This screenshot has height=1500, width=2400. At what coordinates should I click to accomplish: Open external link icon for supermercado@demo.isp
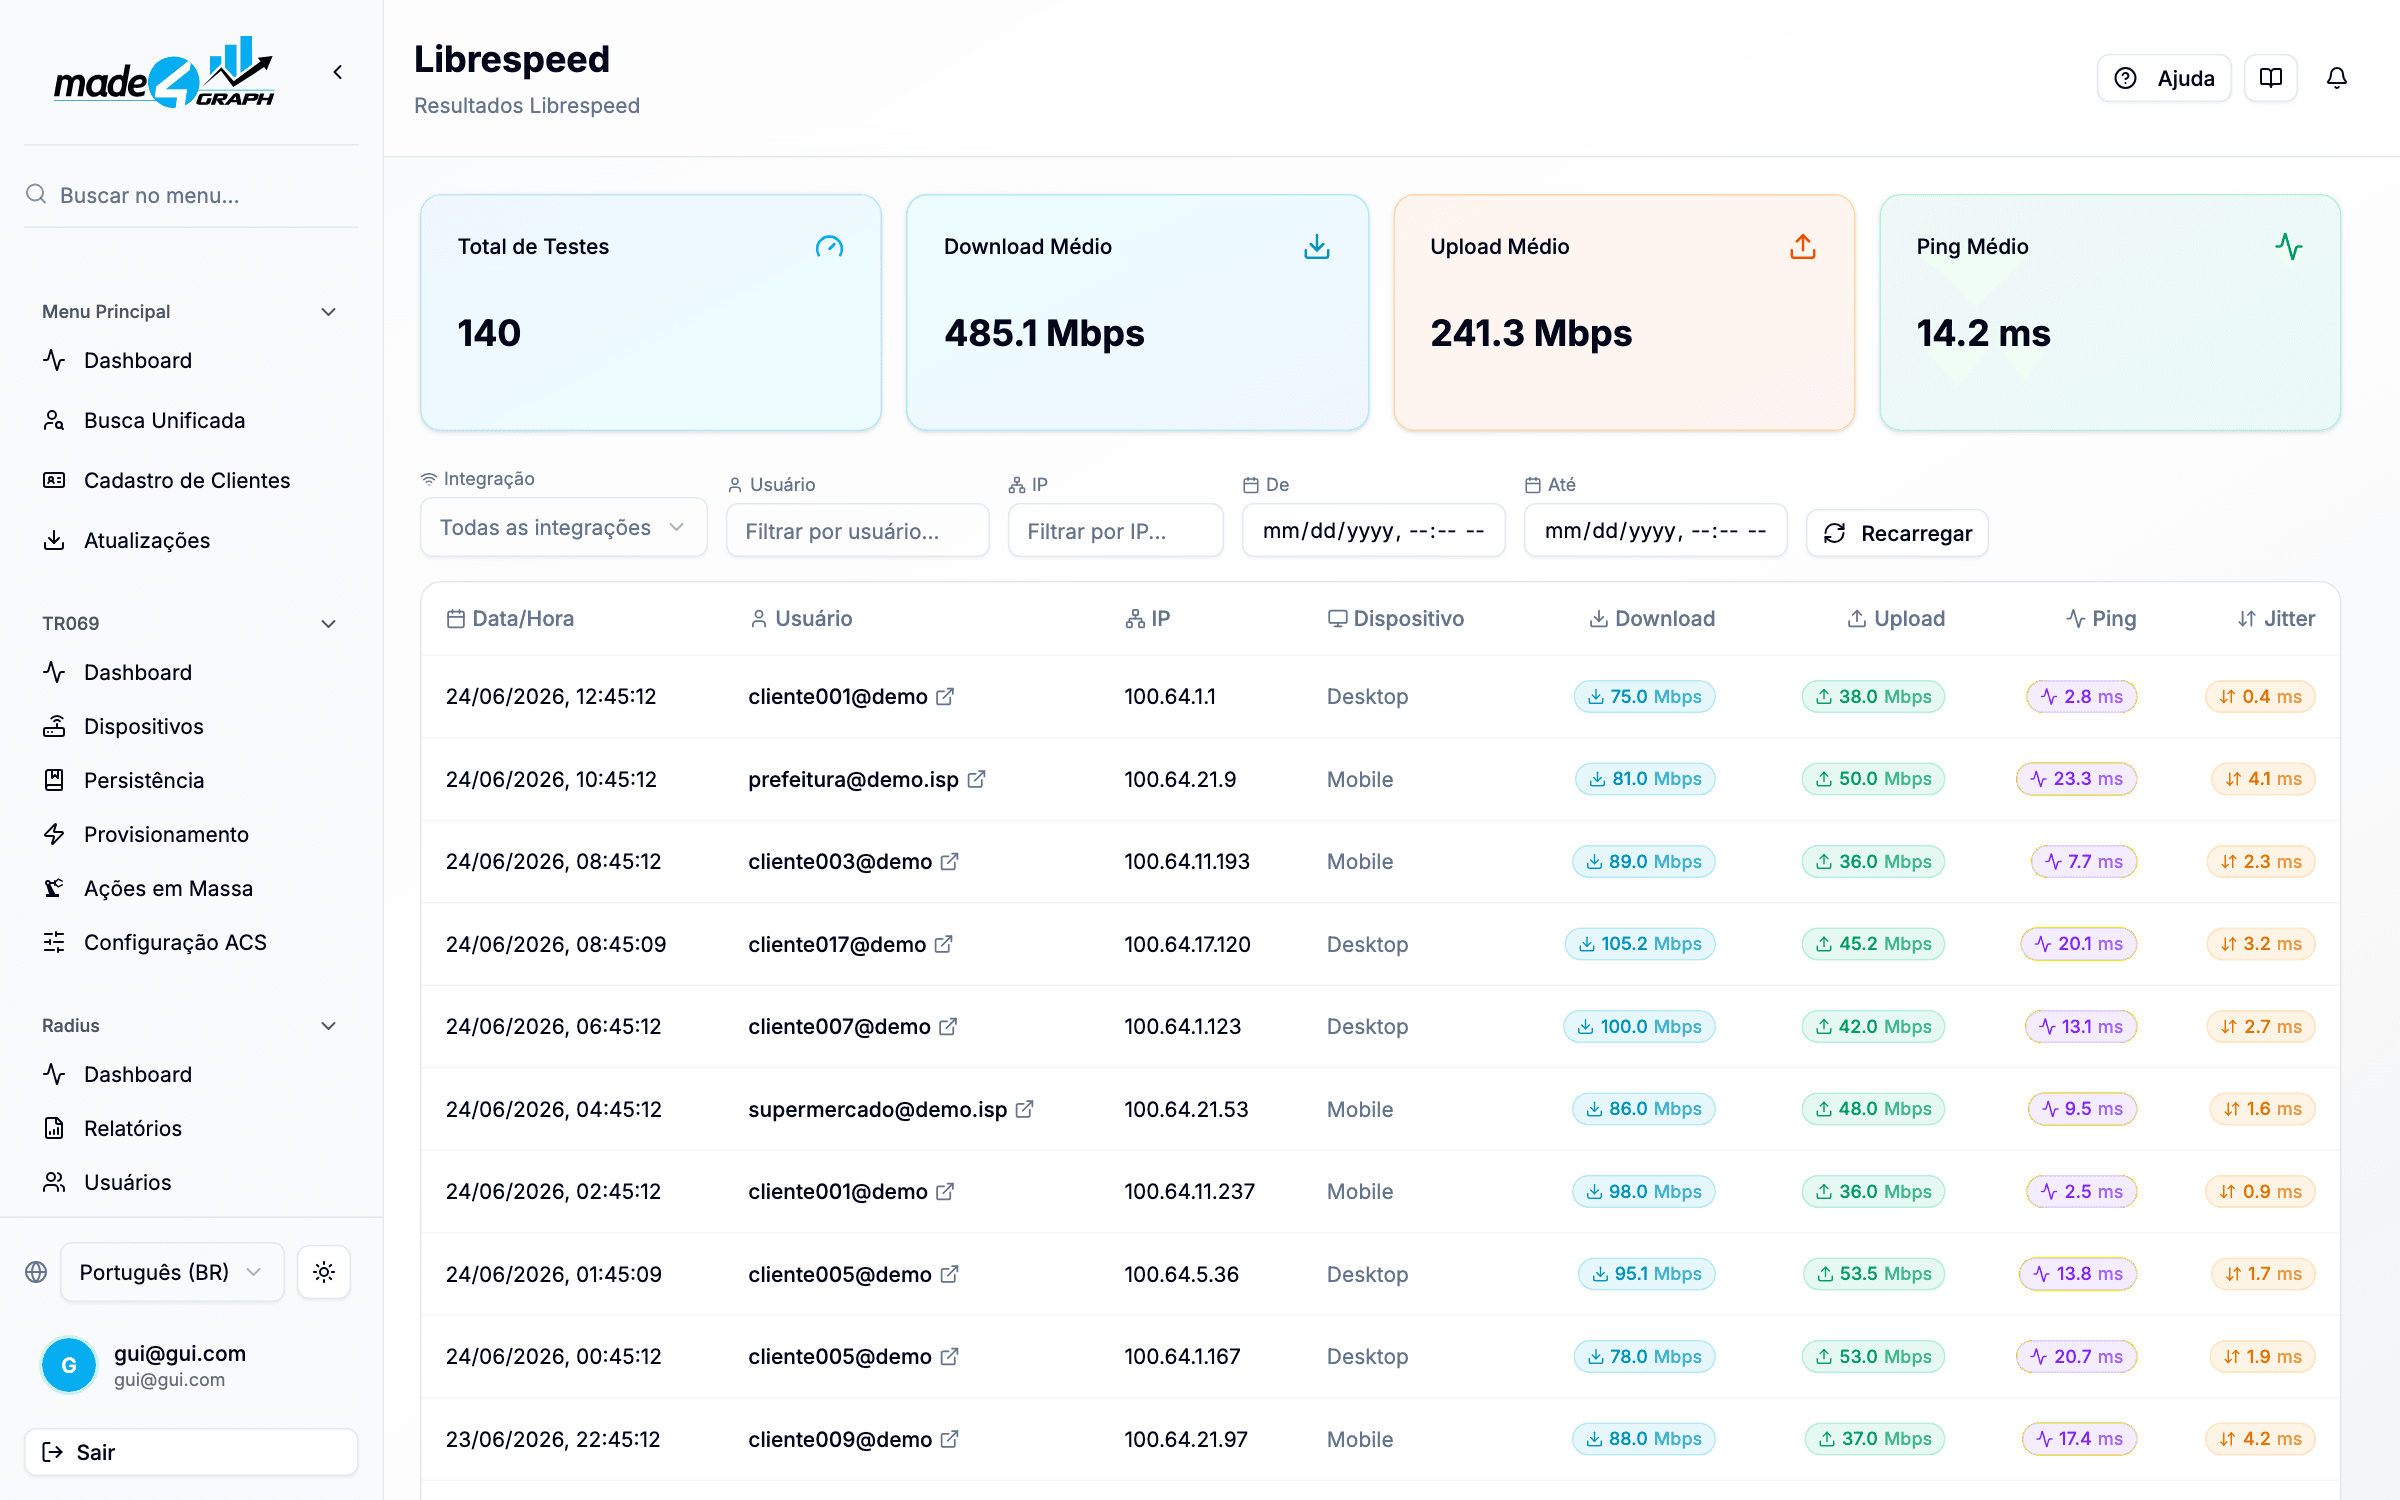(1024, 1109)
